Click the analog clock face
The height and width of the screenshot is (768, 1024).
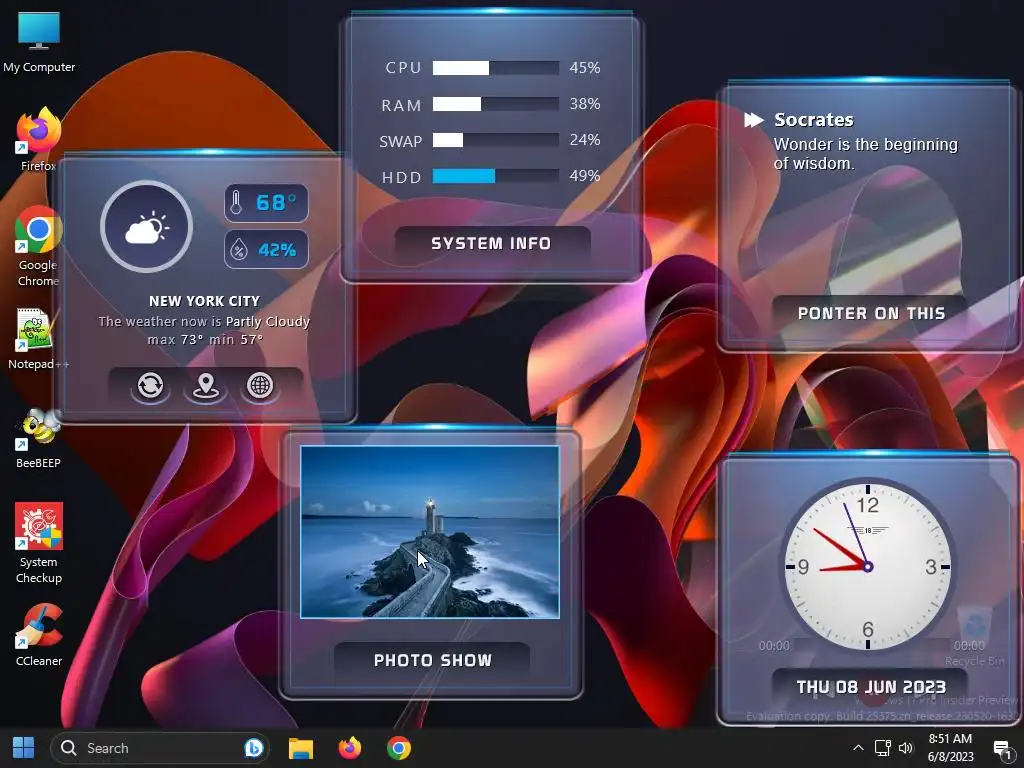(x=867, y=567)
